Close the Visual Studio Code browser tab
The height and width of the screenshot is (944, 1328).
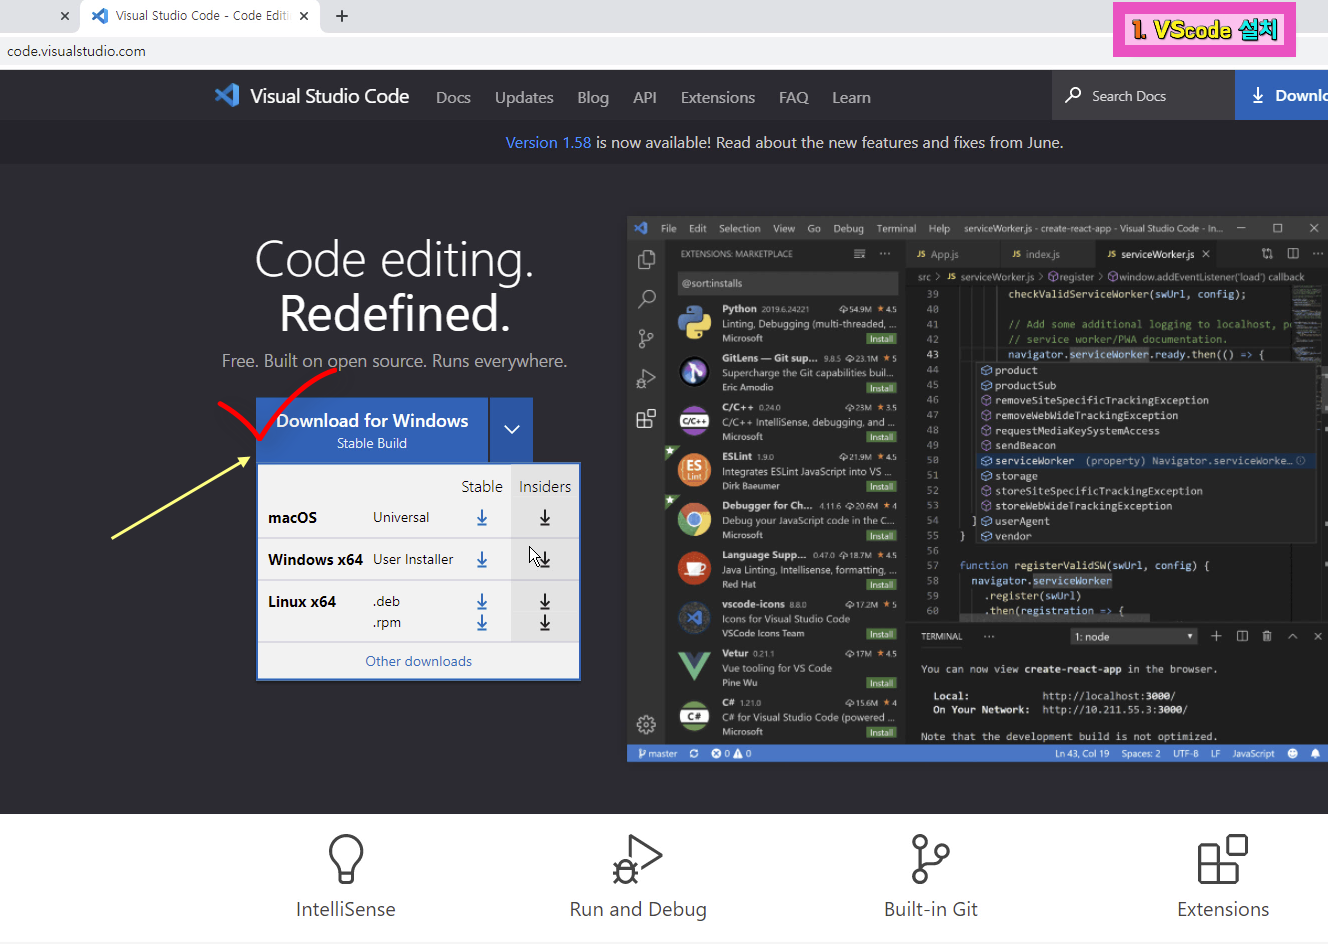[x=304, y=16]
